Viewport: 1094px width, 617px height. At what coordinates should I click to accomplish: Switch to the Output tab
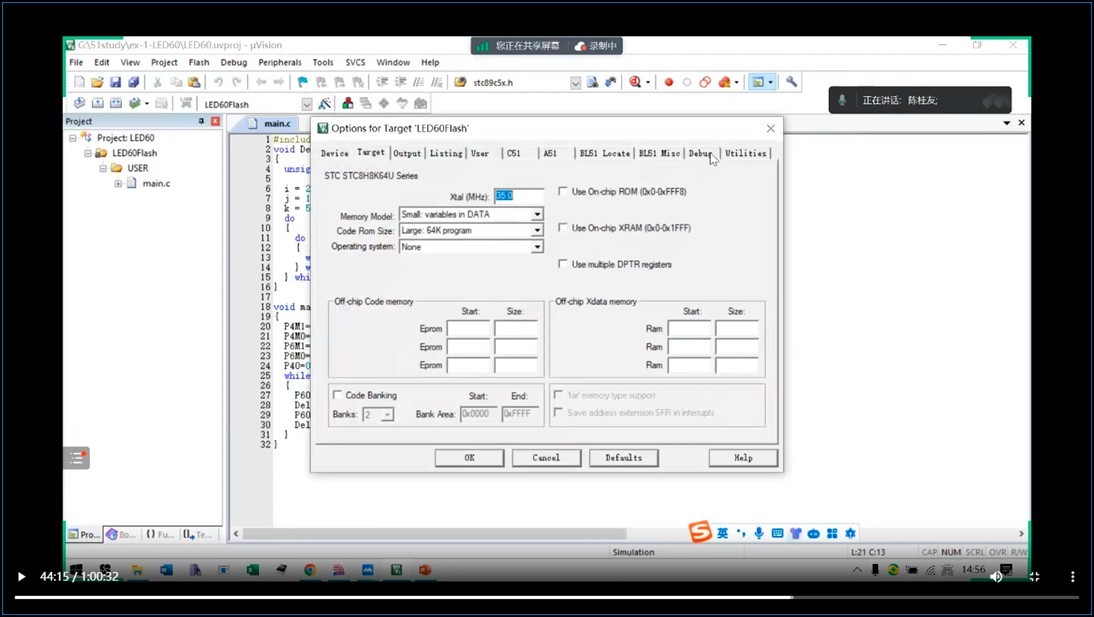coord(407,153)
